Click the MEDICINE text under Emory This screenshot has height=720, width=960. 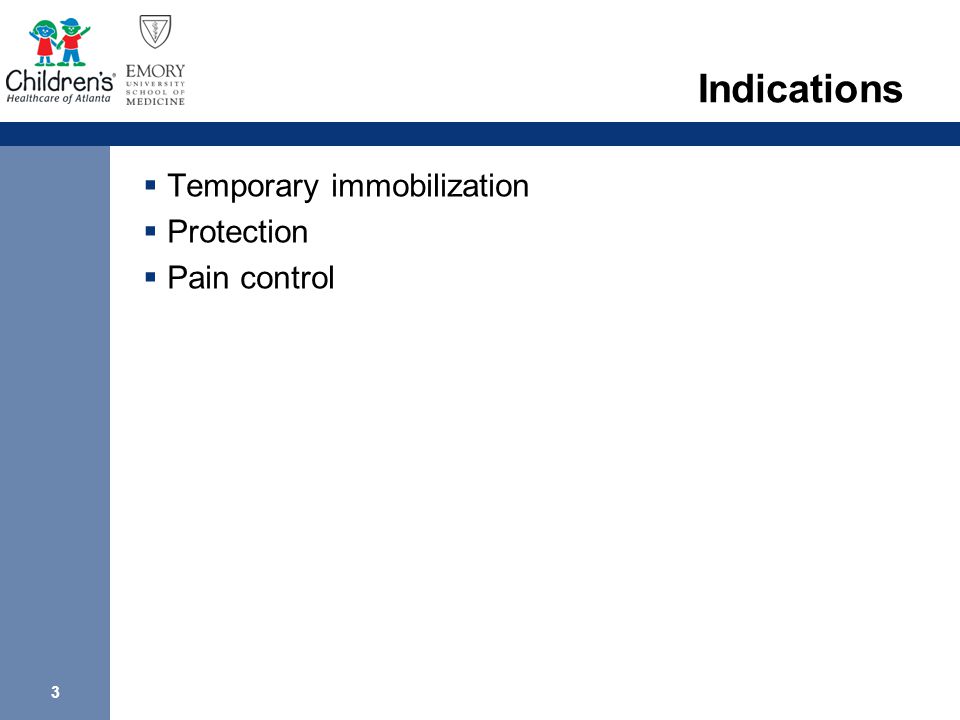(156, 102)
